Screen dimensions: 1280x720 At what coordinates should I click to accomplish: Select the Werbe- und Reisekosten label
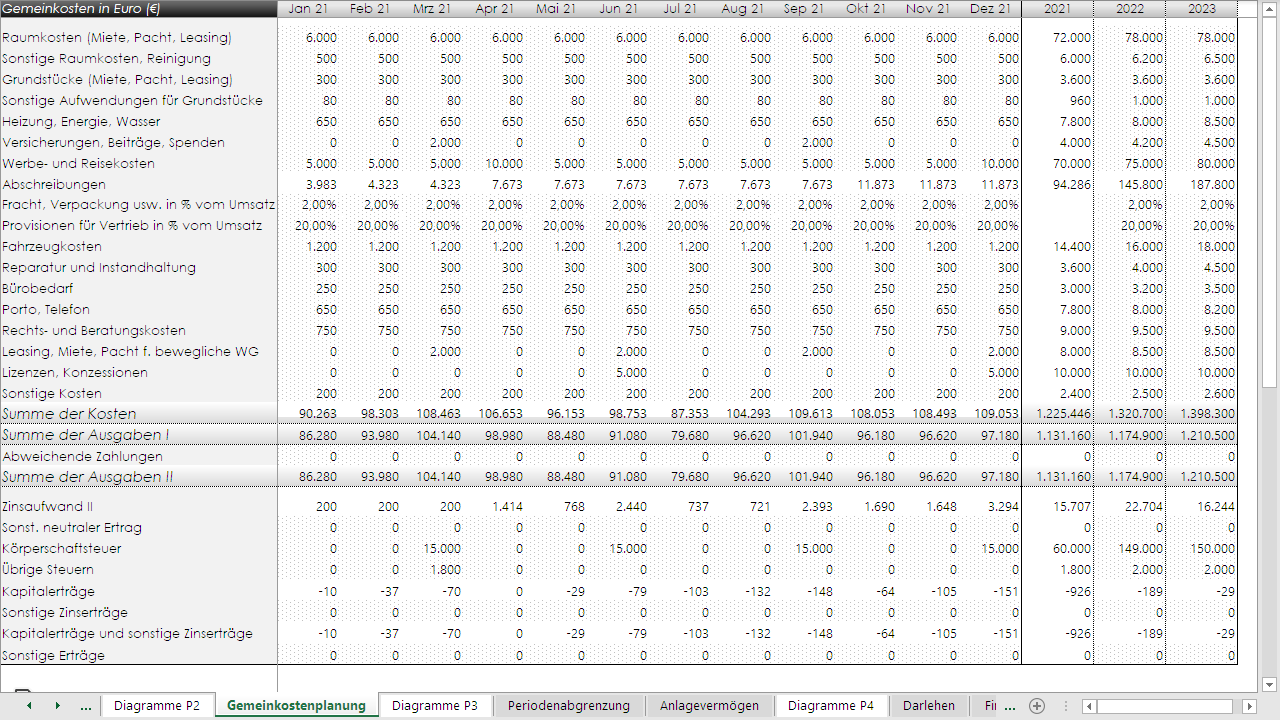[78, 163]
